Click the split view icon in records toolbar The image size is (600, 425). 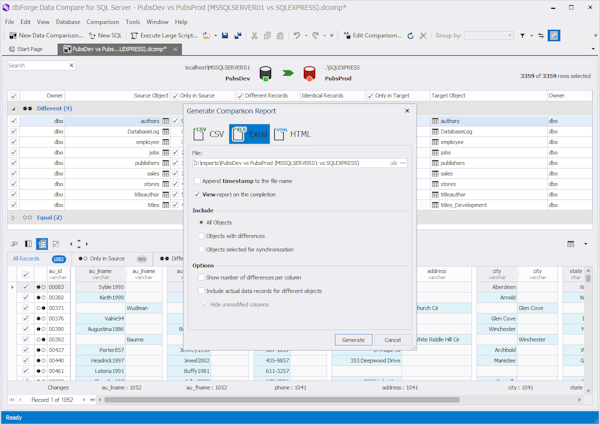pyautogui.click(x=28, y=244)
